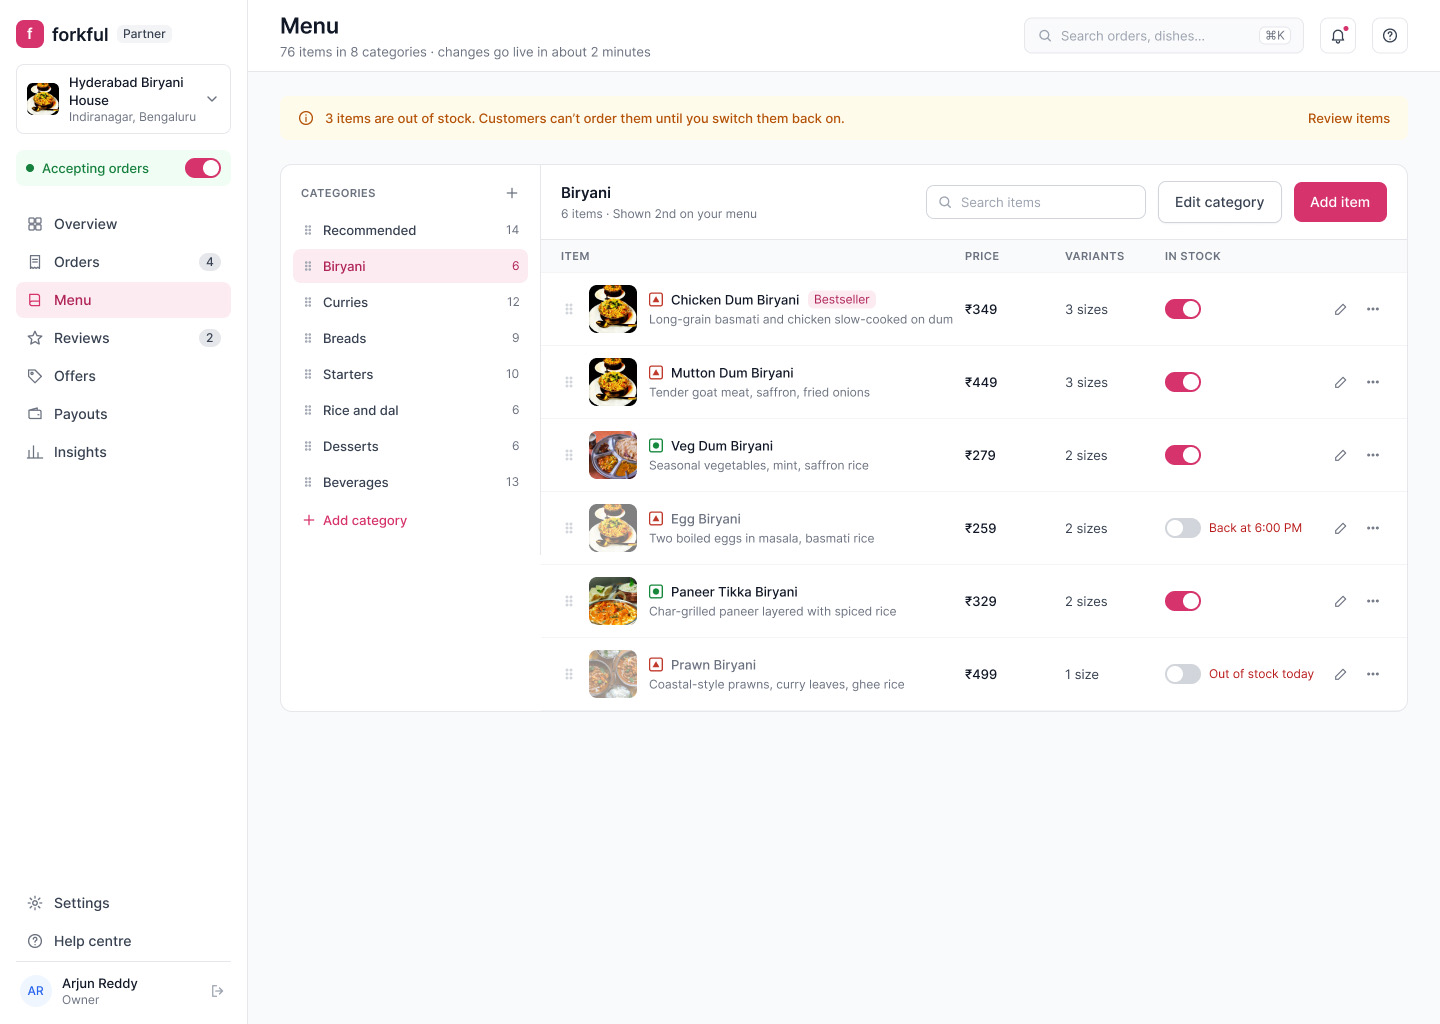
Task: Toggle Accepting orders switch
Action: [203, 168]
